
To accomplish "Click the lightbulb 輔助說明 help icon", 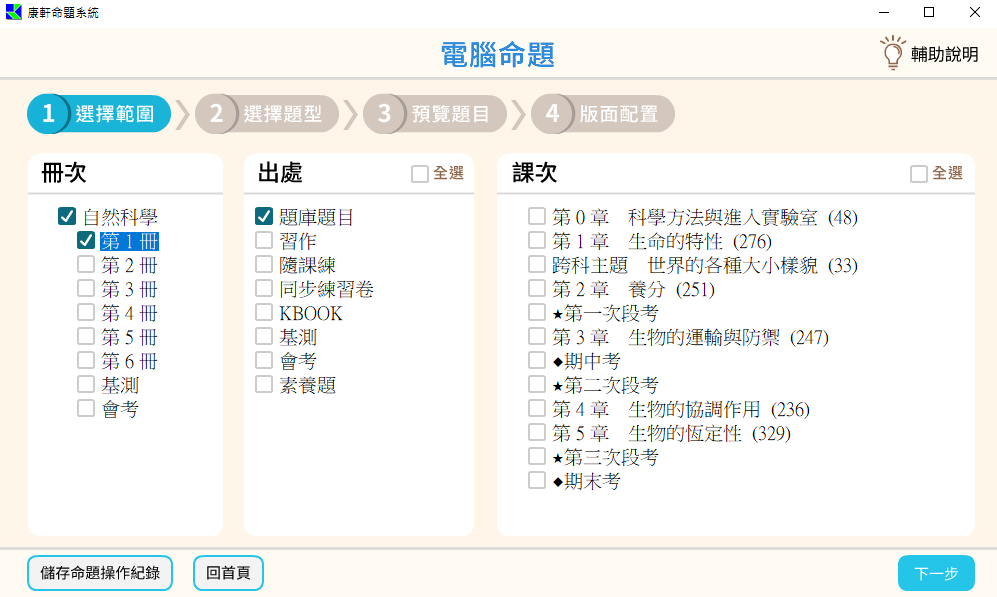I will point(891,53).
